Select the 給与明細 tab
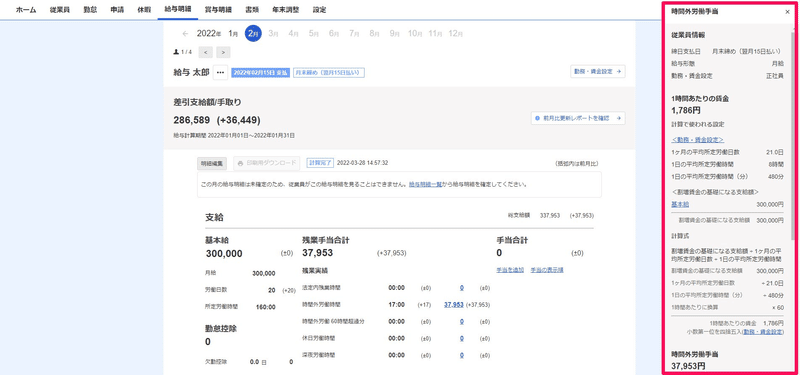This screenshot has height=375, width=800. (x=178, y=10)
